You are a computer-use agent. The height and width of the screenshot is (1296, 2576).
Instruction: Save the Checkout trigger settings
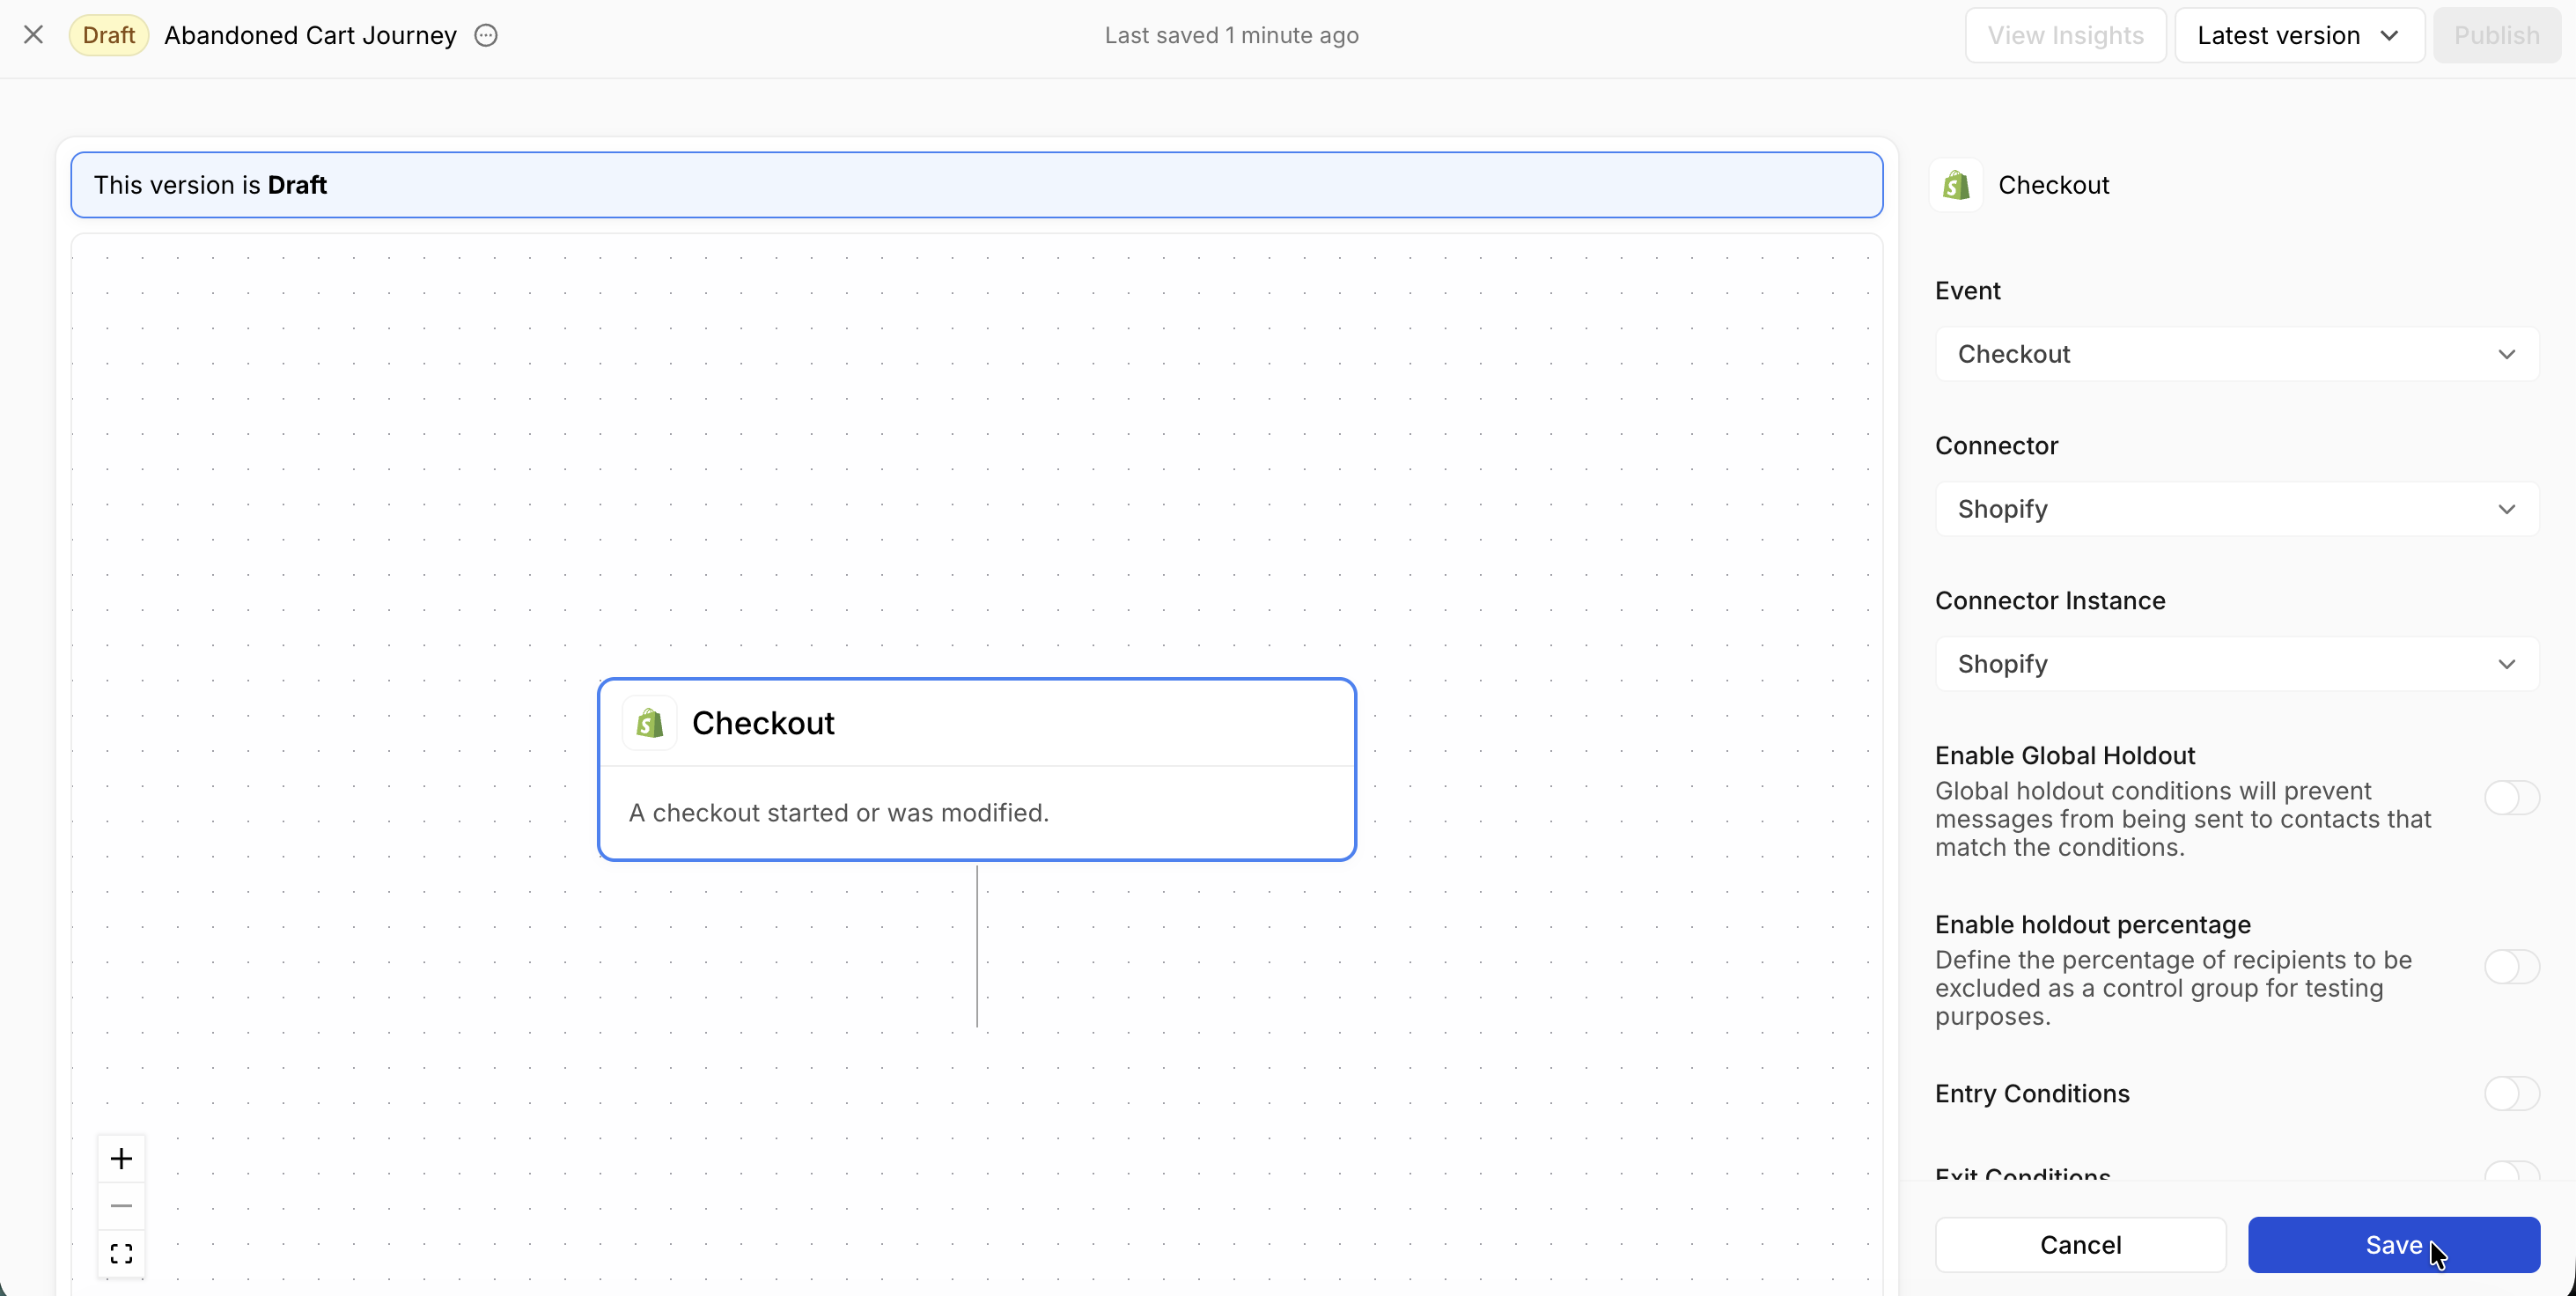[2393, 1245]
